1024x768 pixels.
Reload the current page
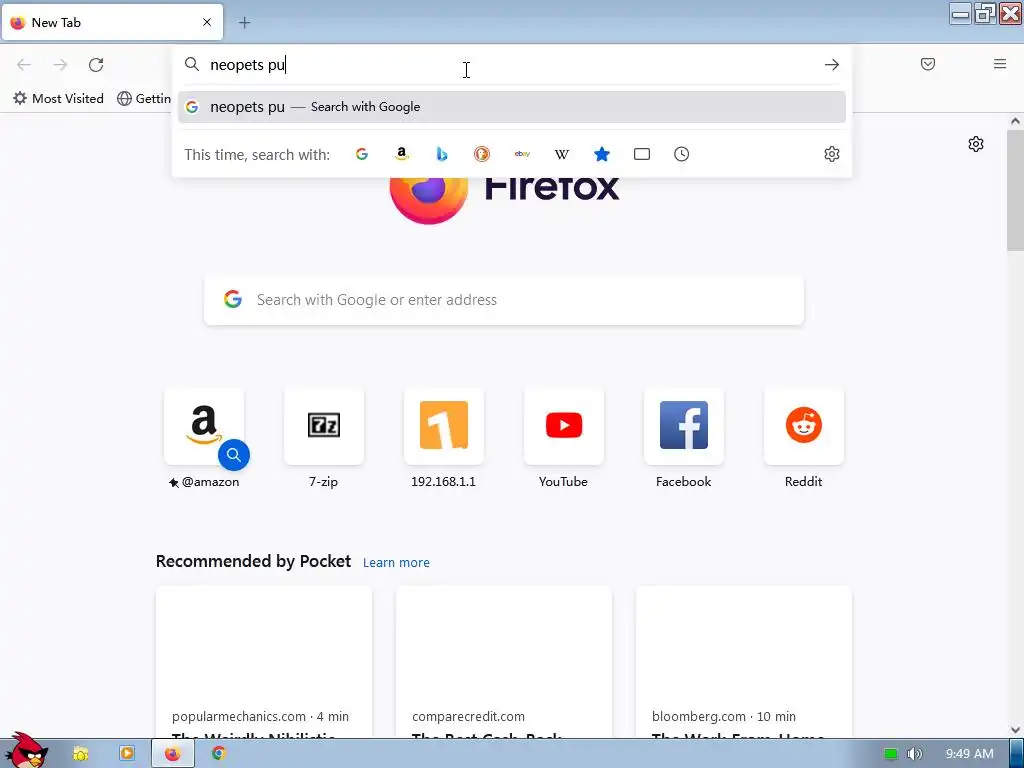coord(96,65)
